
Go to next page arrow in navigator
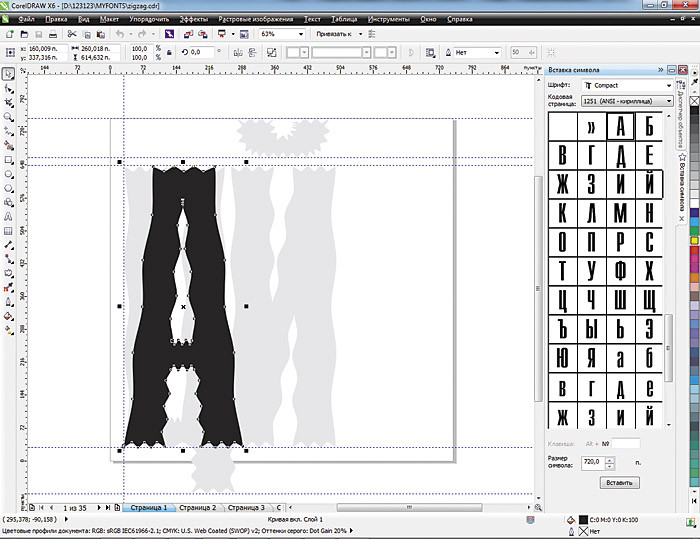pyautogui.click(x=99, y=508)
